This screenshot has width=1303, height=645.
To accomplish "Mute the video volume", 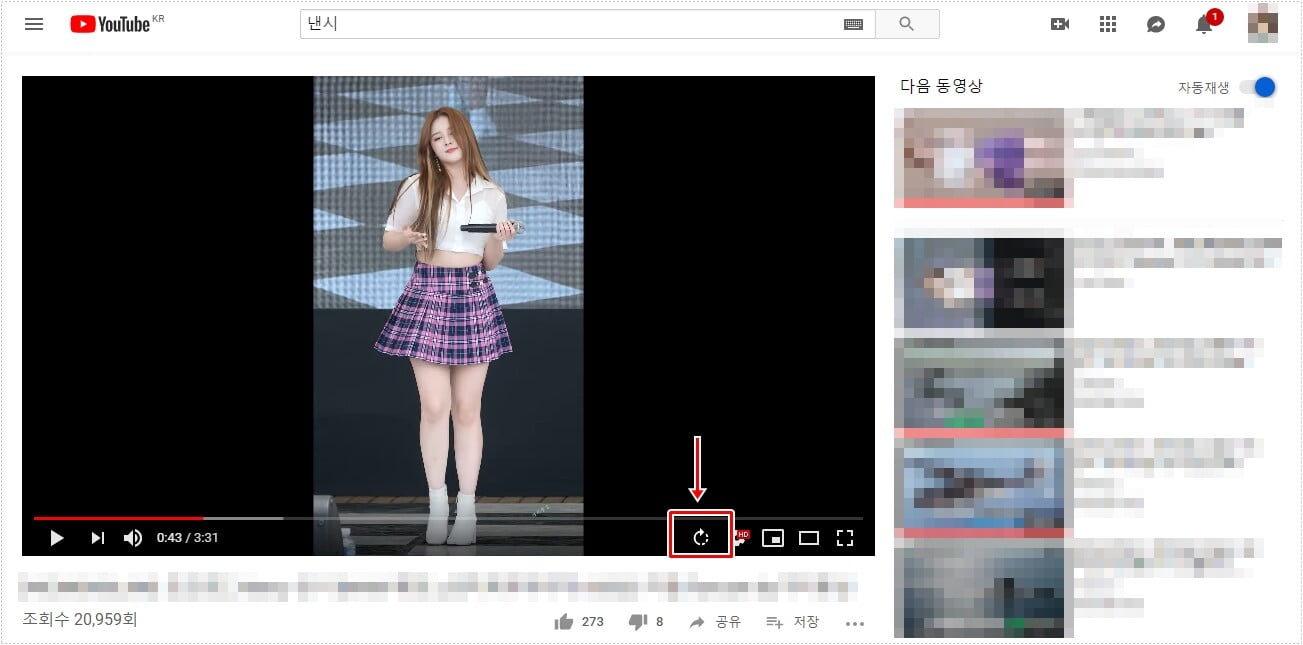I will pos(133,538).
